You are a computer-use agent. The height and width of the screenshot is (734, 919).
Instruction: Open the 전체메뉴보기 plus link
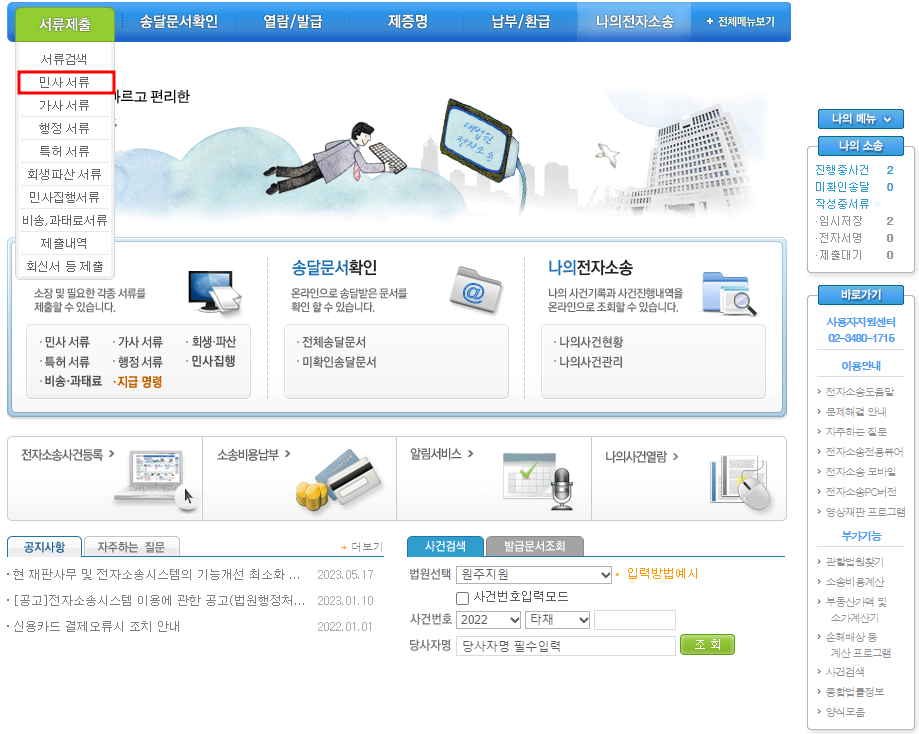(740, 22)
